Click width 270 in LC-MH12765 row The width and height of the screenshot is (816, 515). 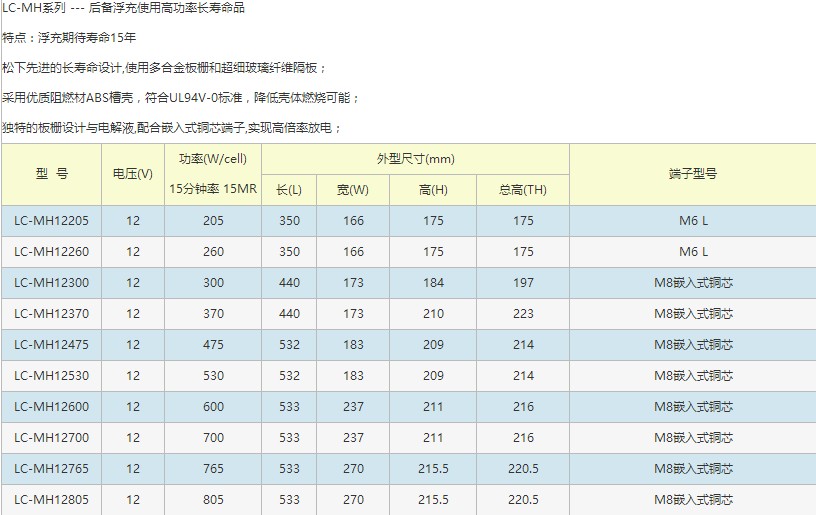(353, 468)
